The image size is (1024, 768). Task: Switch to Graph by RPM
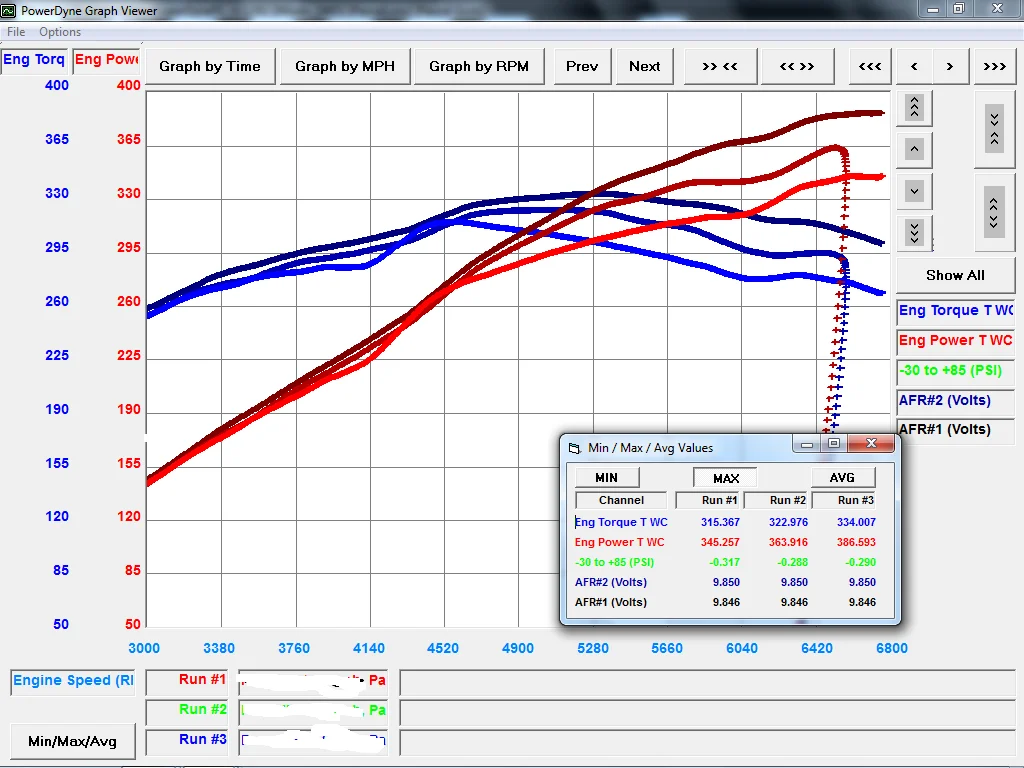coord(479,66)
